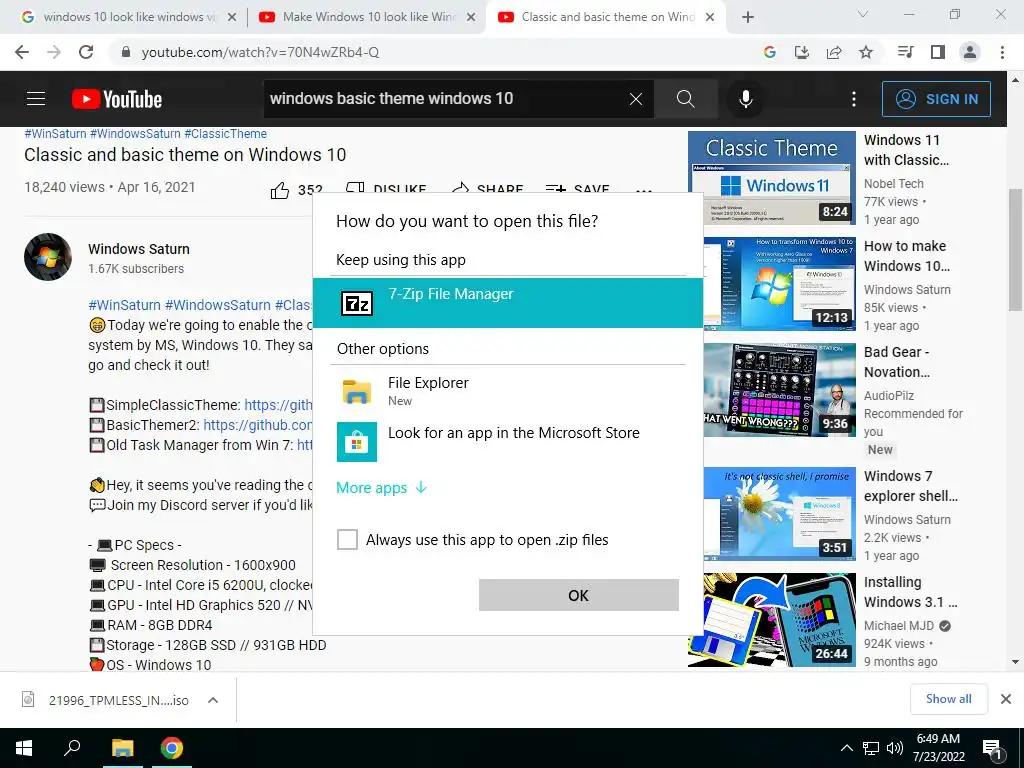The width and height of the screenshot is (1024, 768).
Task: Check Always use this app for .zip files
Action: click(347, 540)
